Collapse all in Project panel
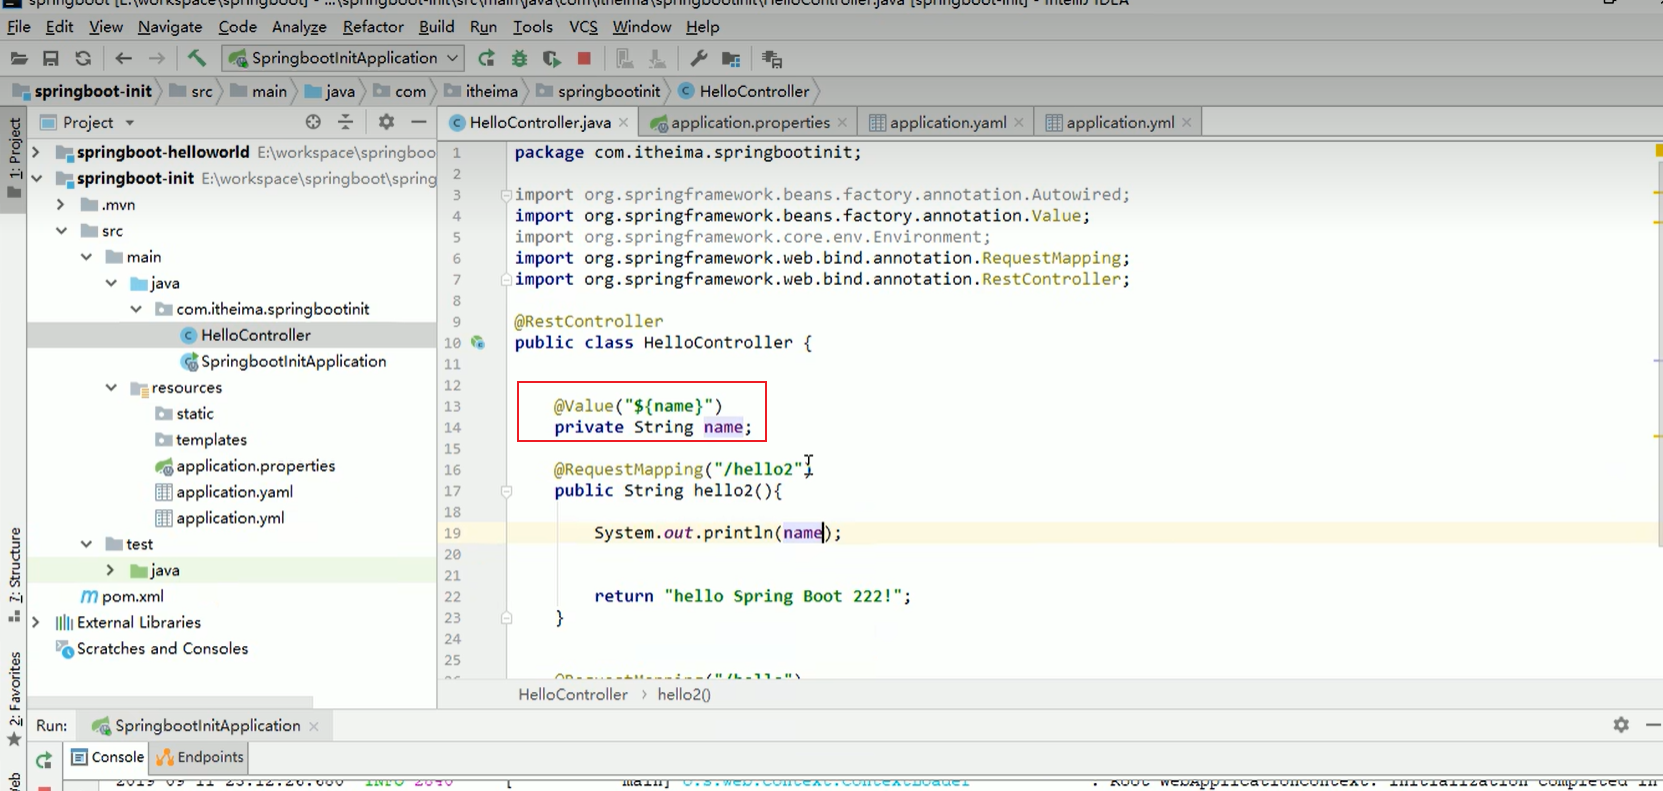 345,122
